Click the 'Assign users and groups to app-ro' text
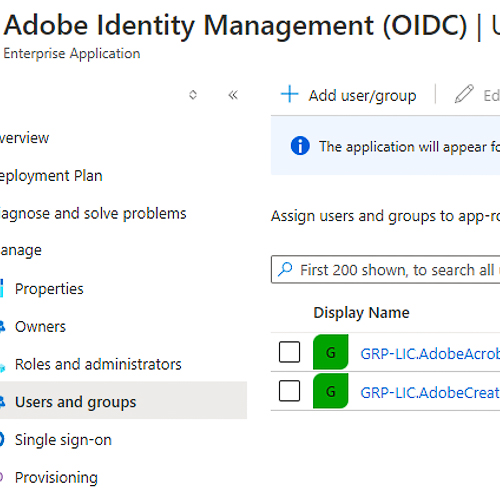500x500 pixels. click(385, 216)
